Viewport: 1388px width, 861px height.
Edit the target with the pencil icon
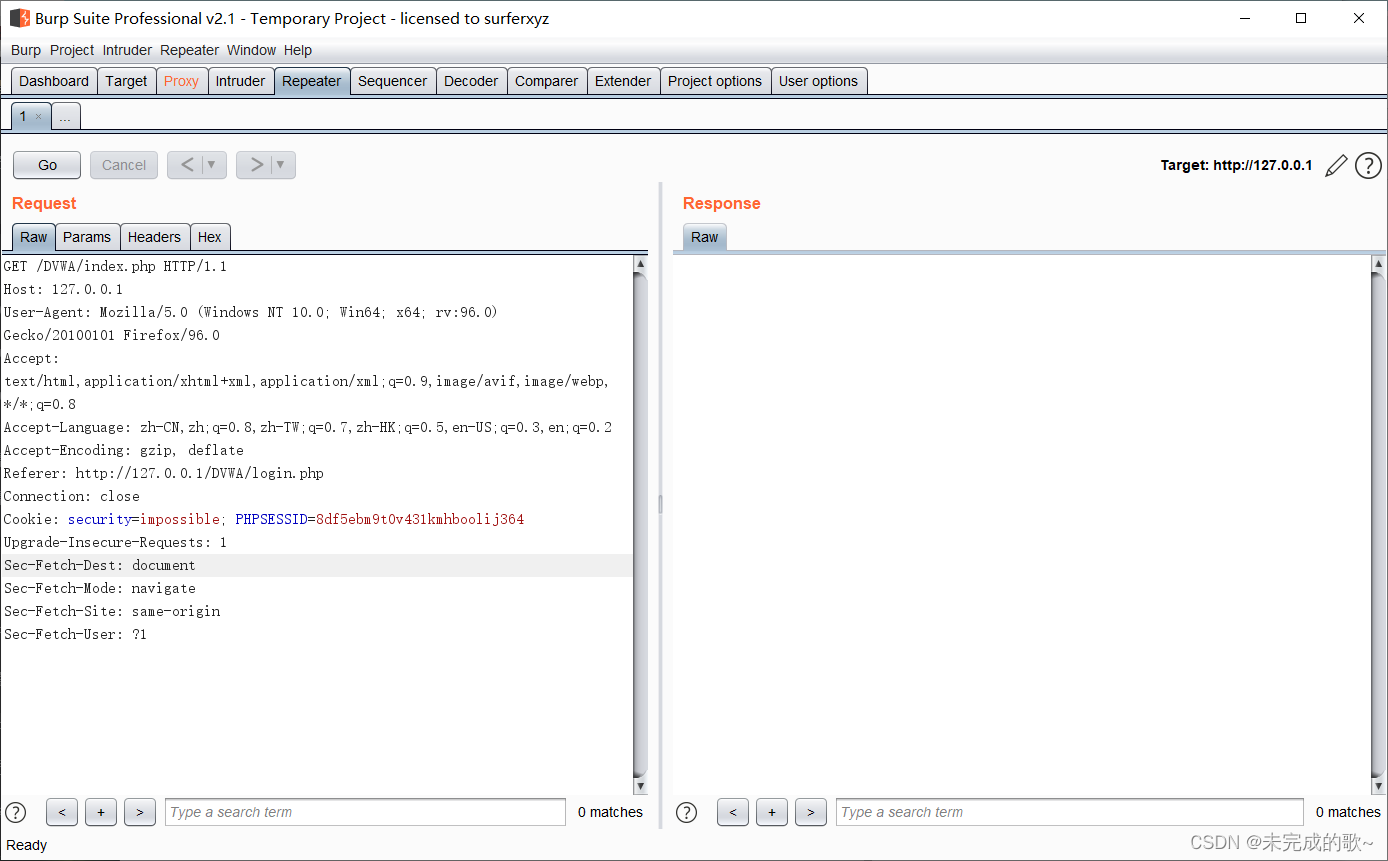click(1336, 166)
